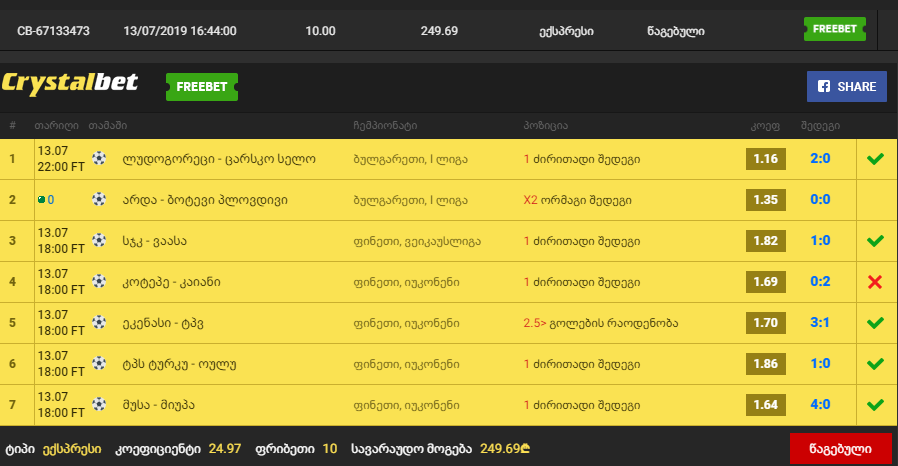Click the payout value 249.69 in top row
The image size is (898, 466).
tap(439, 31)
